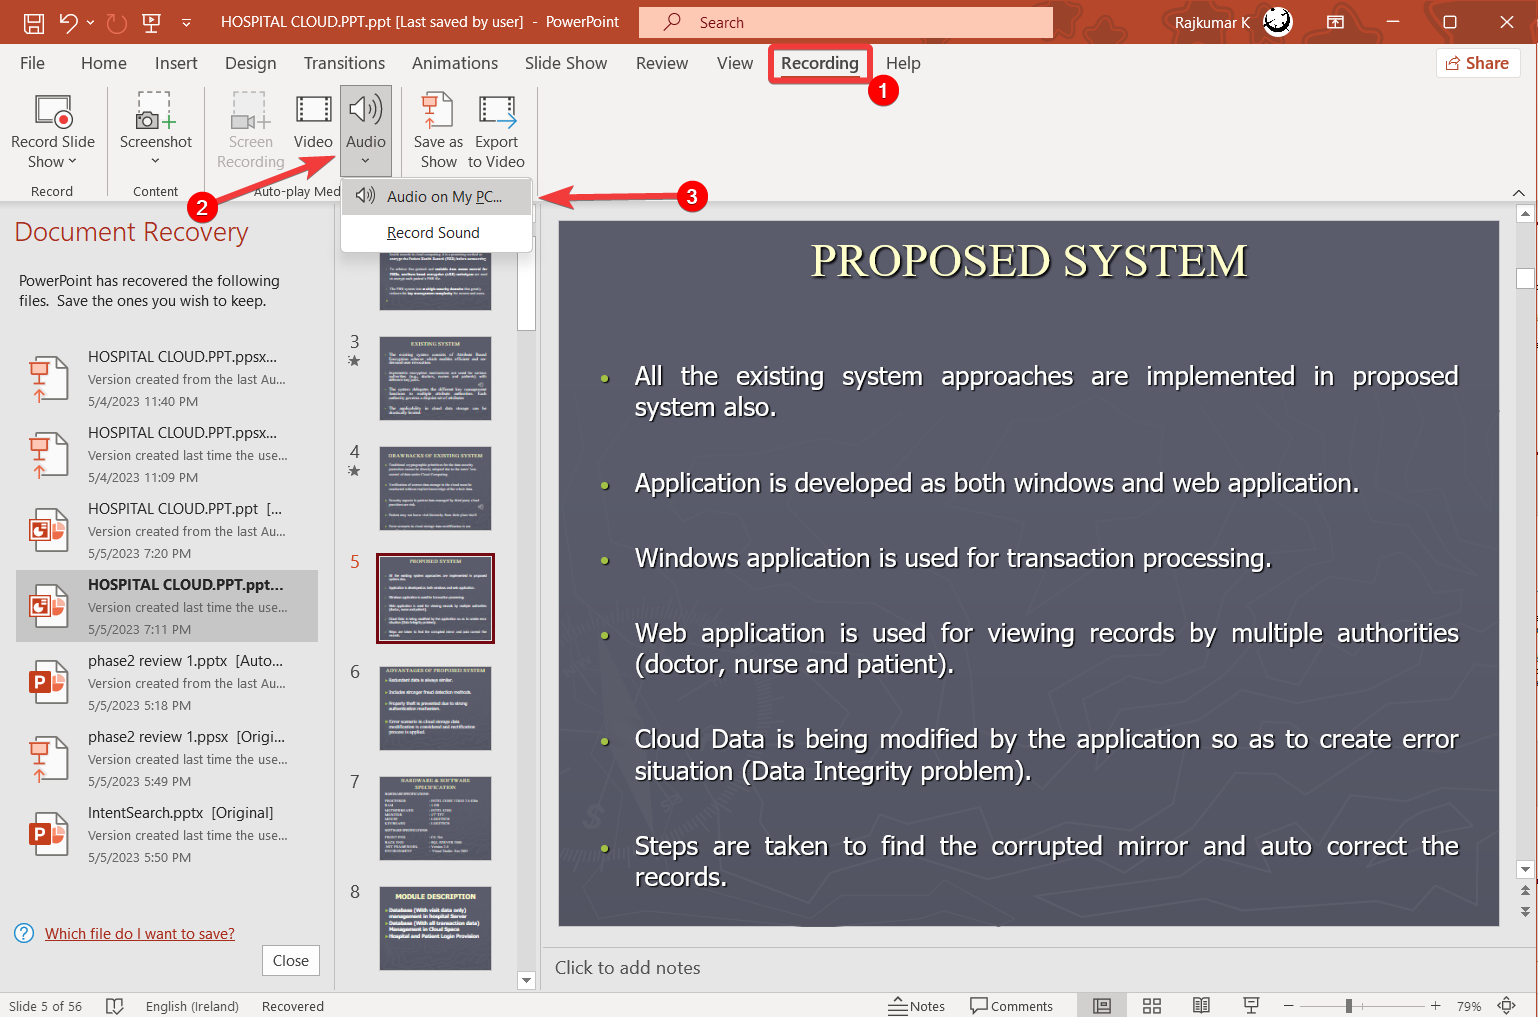Click the Fit slide to current window icon
Screen dimensions: 1538x1017
[x=1507, y=1006]
